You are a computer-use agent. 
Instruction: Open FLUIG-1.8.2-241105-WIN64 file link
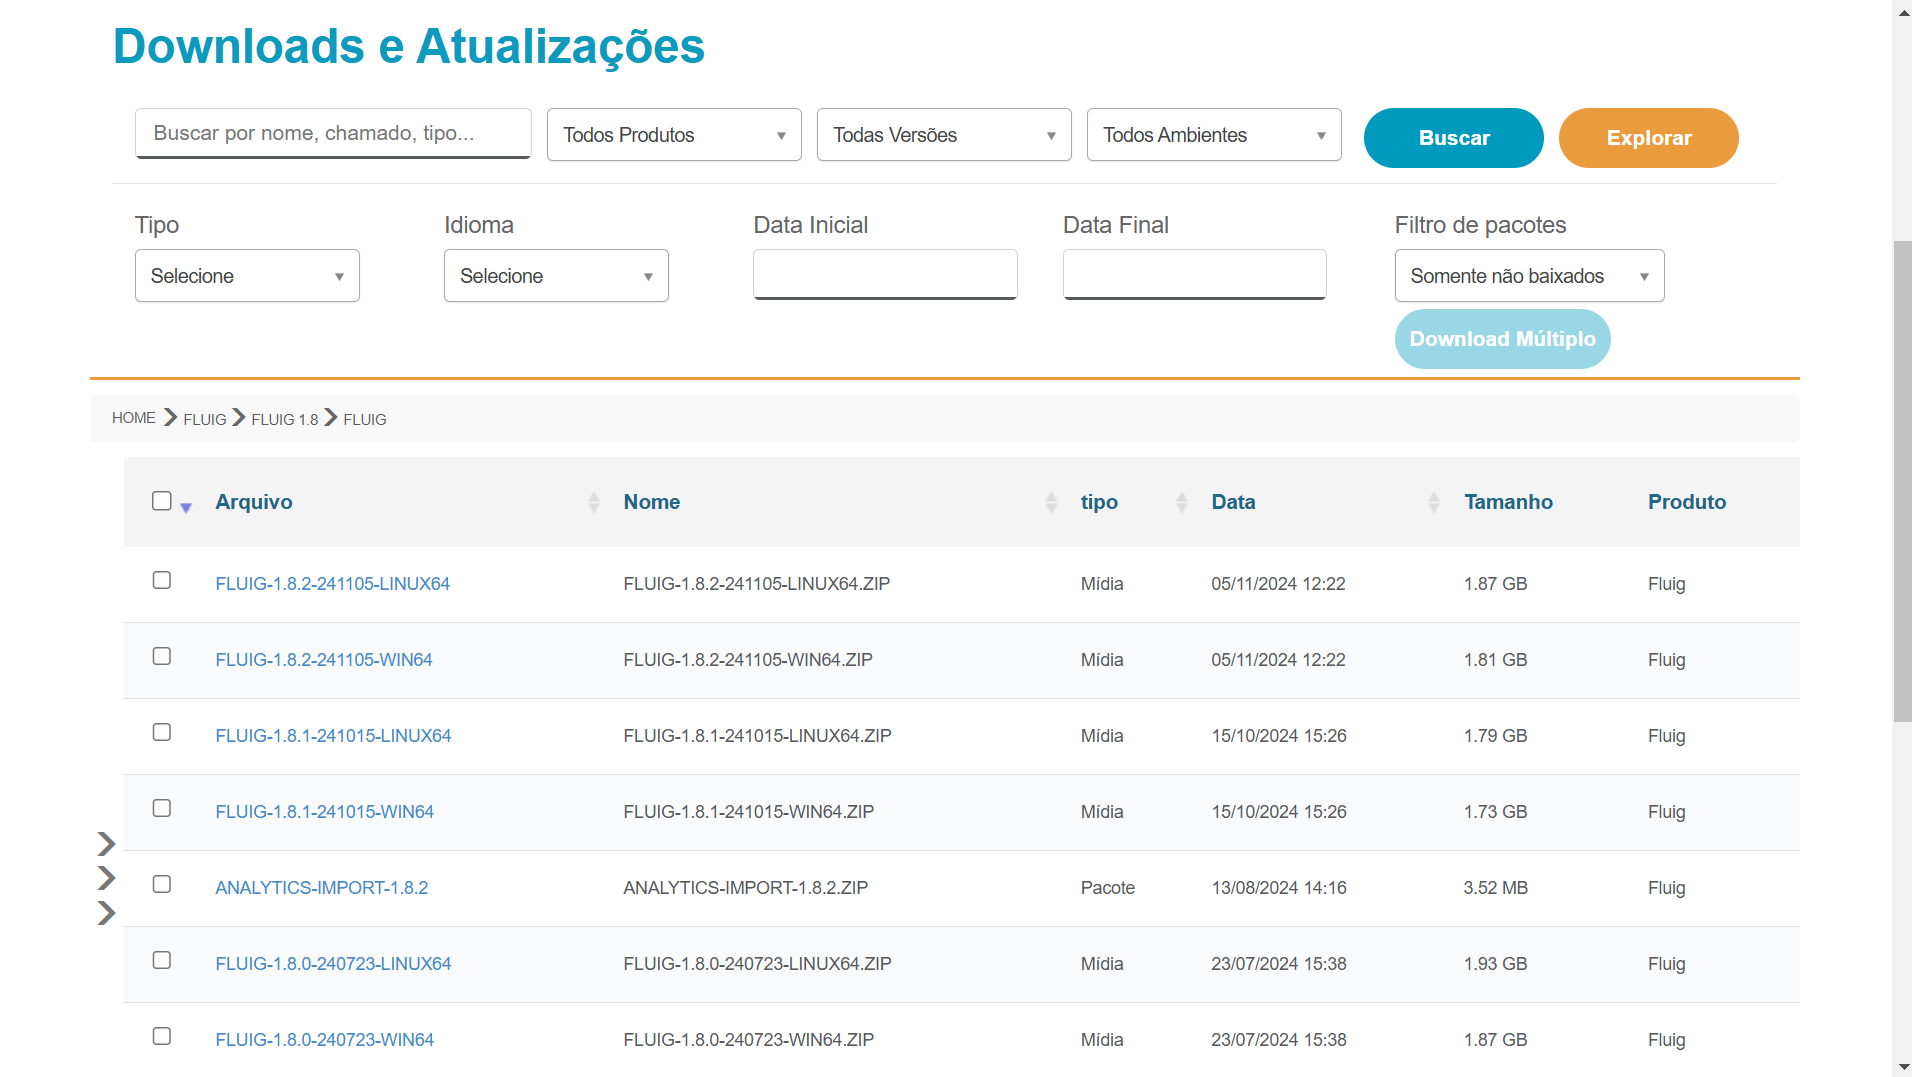(x=324, y=660)
